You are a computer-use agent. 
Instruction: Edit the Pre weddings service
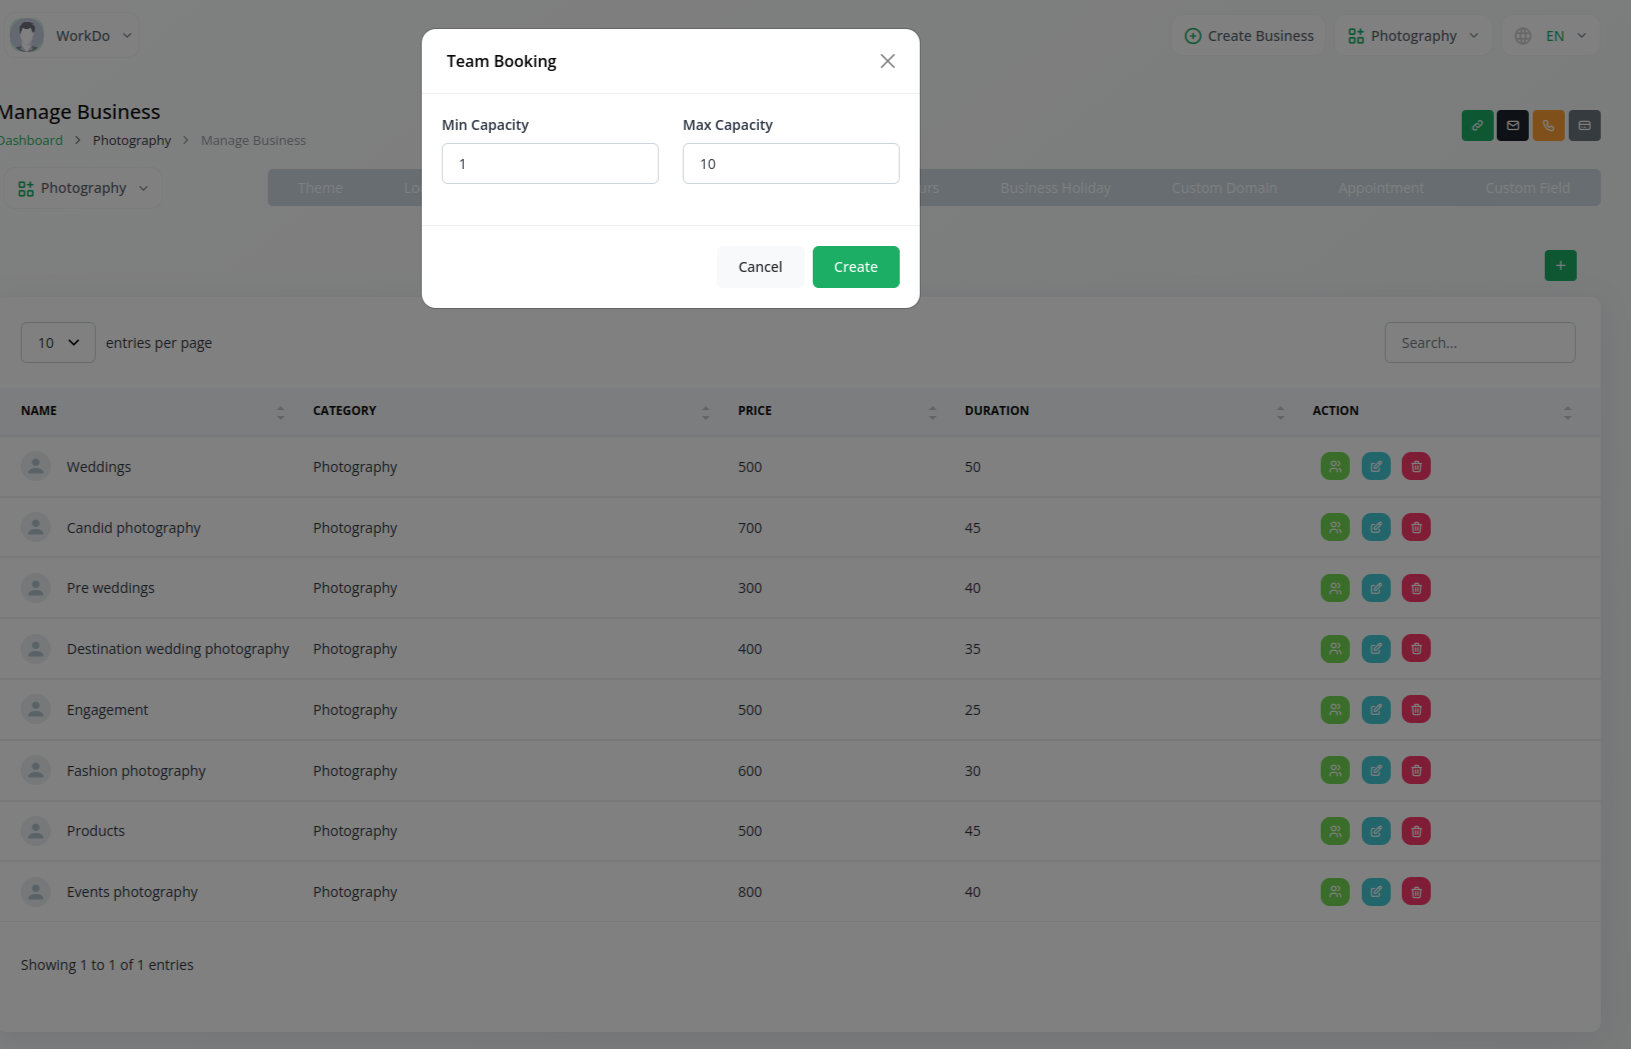point(1376,588)
